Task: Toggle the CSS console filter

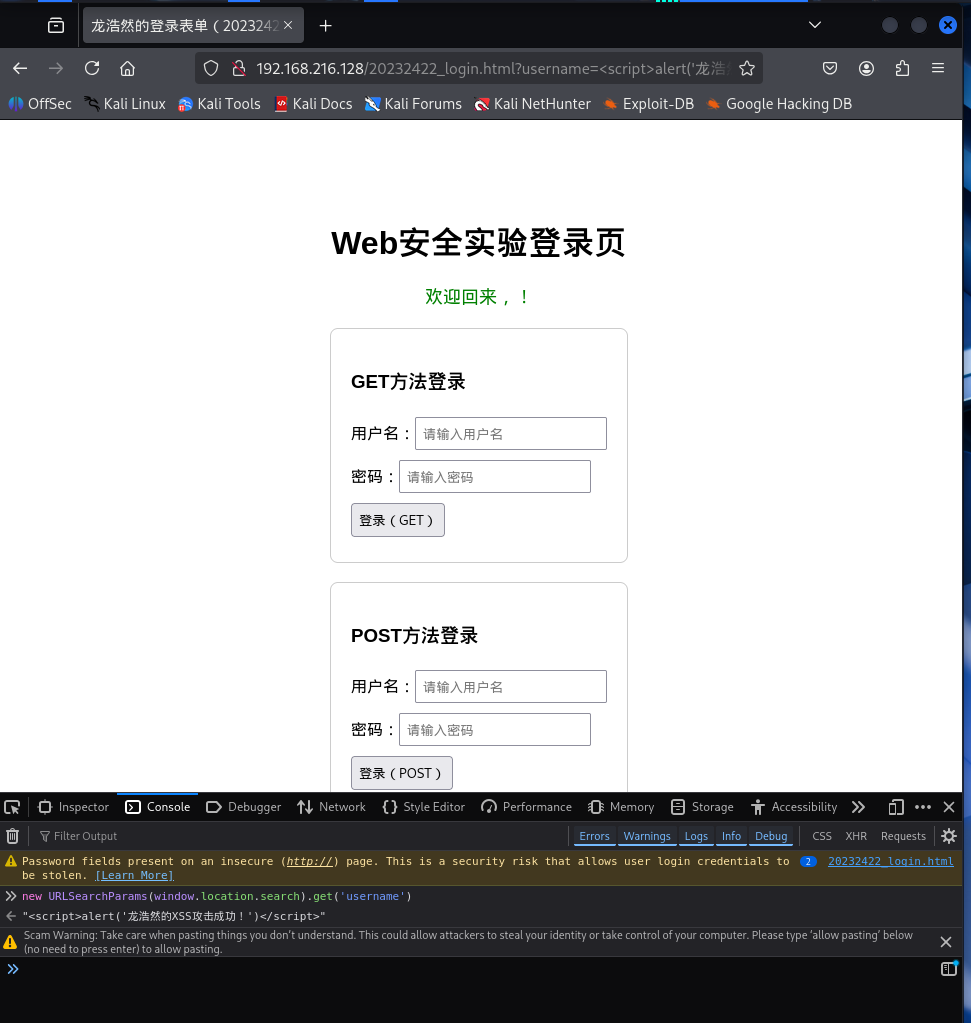Action: coord(822,836)
